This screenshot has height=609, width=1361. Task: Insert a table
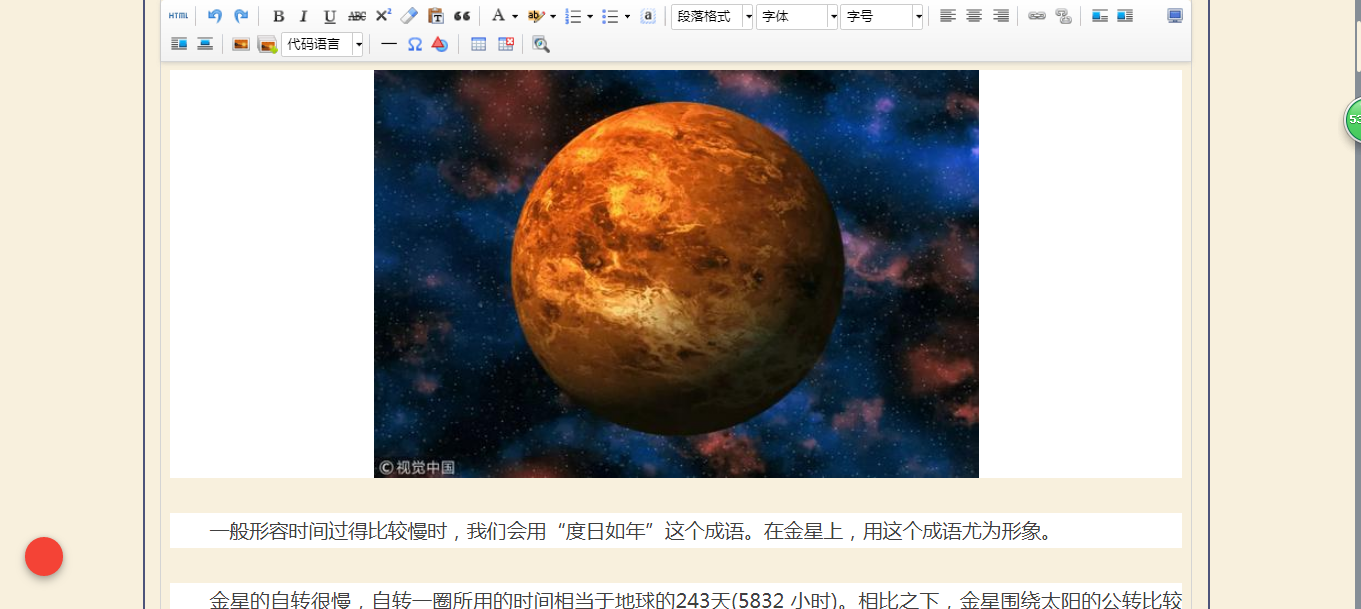click(479, 44)
